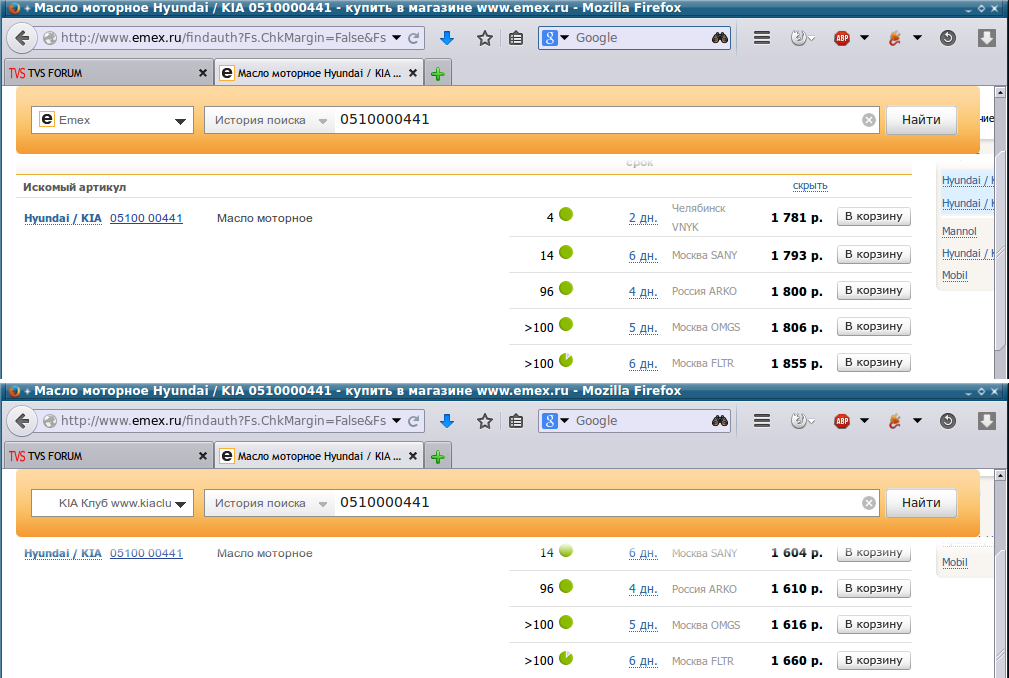Click 4 дн. delivery term in bottom window
Screen dimensions: 1009x678
(643, 589)
